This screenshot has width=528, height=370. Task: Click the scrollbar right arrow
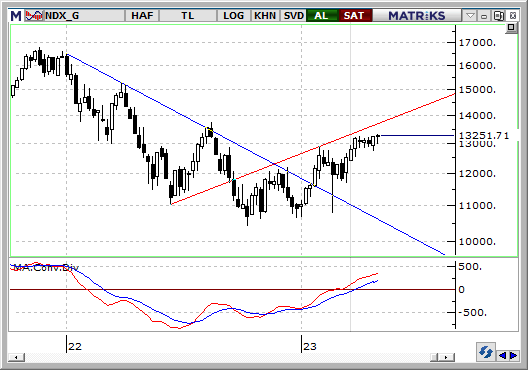pos(446,357)
